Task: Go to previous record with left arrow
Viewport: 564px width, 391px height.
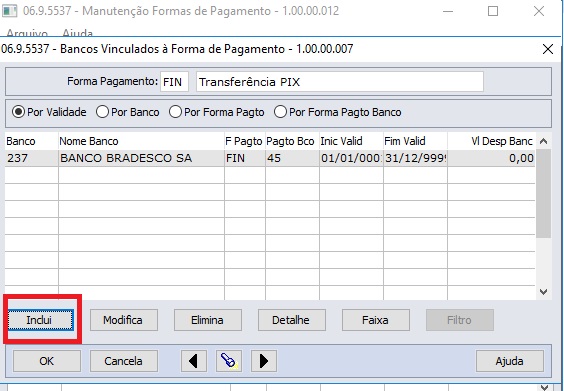Action: pyautogui.click(x=194, y=361)
